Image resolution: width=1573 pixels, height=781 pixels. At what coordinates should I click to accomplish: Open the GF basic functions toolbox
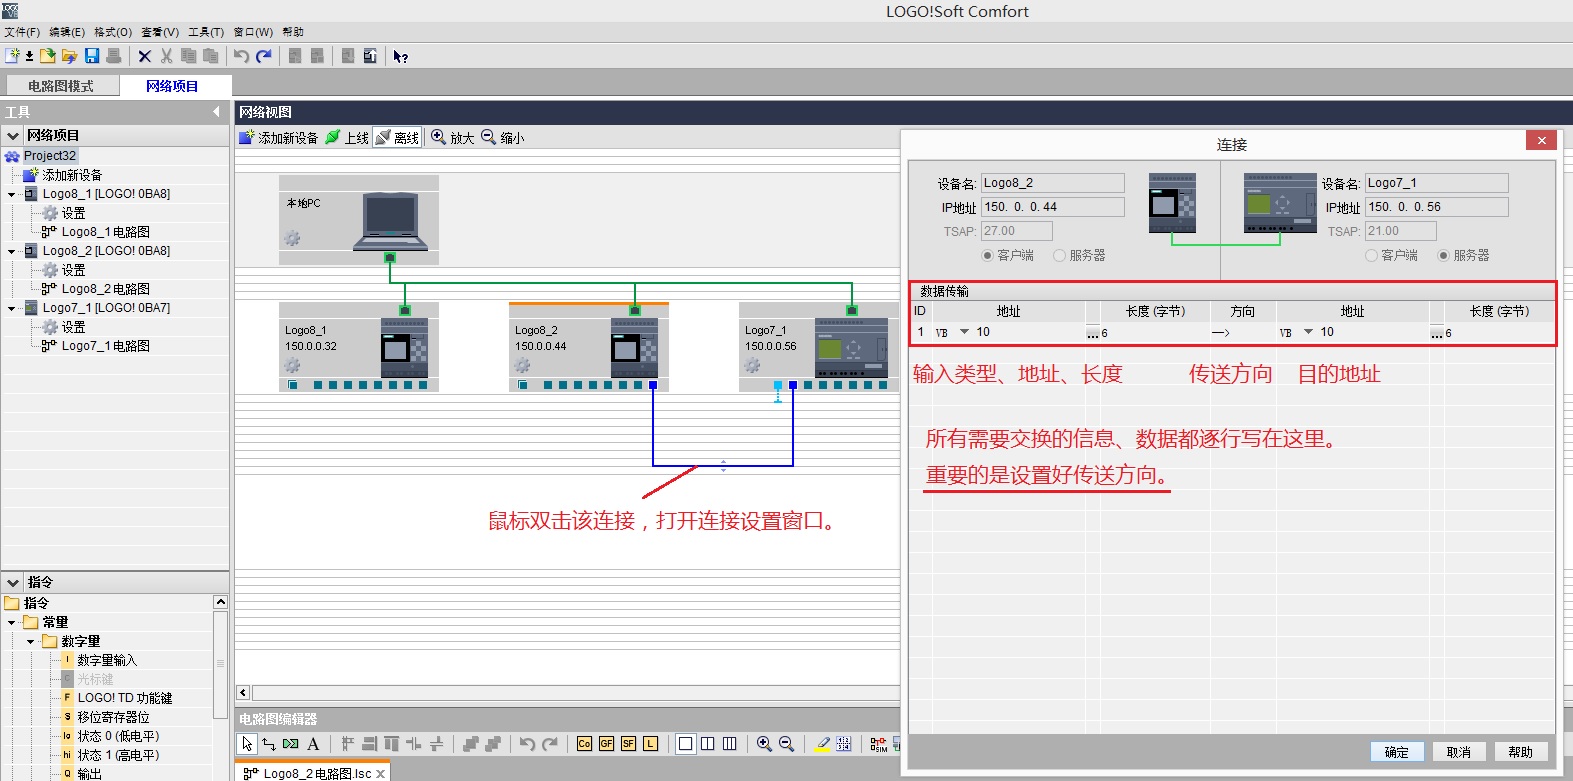coord(606,744)
